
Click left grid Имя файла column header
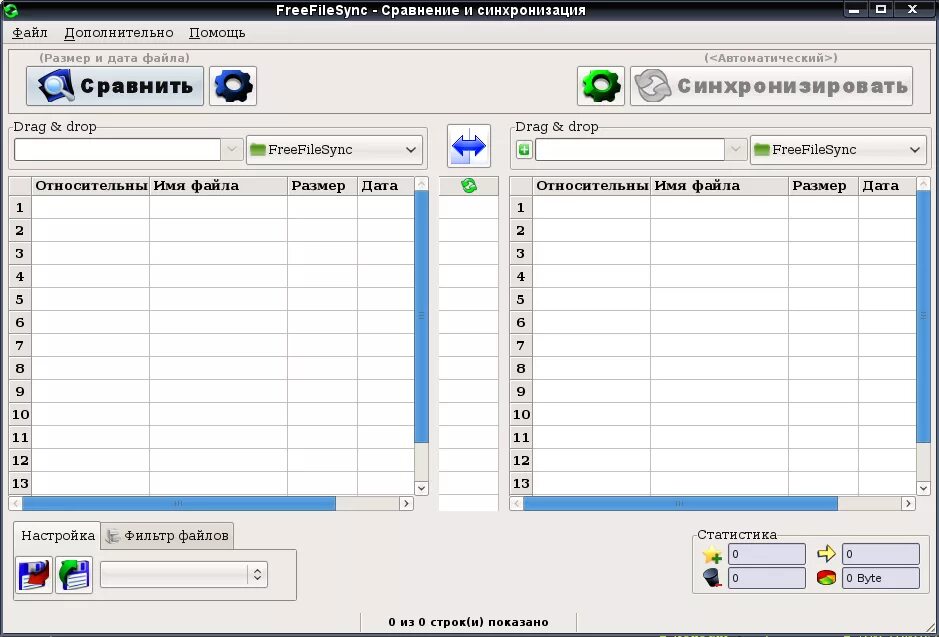[x=219, y=186]
